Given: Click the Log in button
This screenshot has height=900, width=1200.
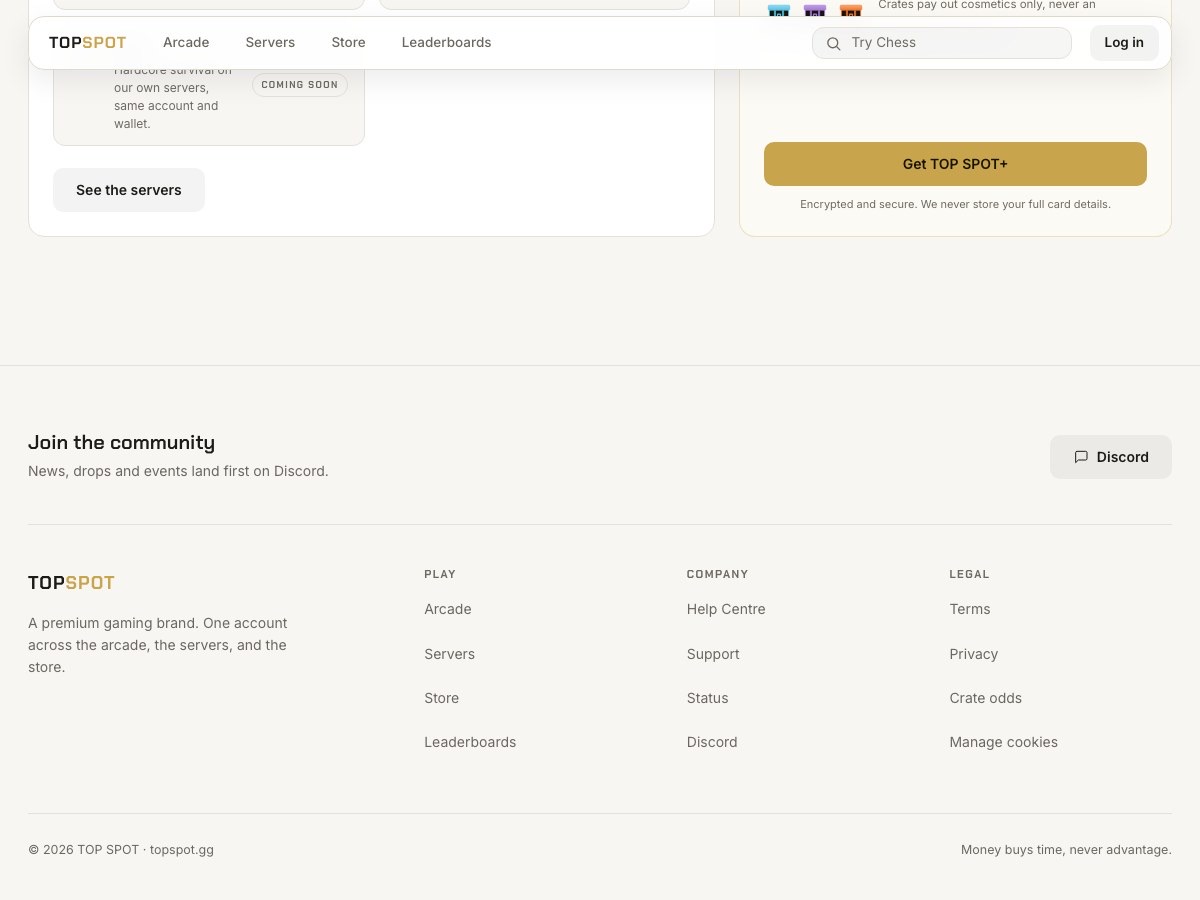Looking at the screenshot, I should 1124,43.
